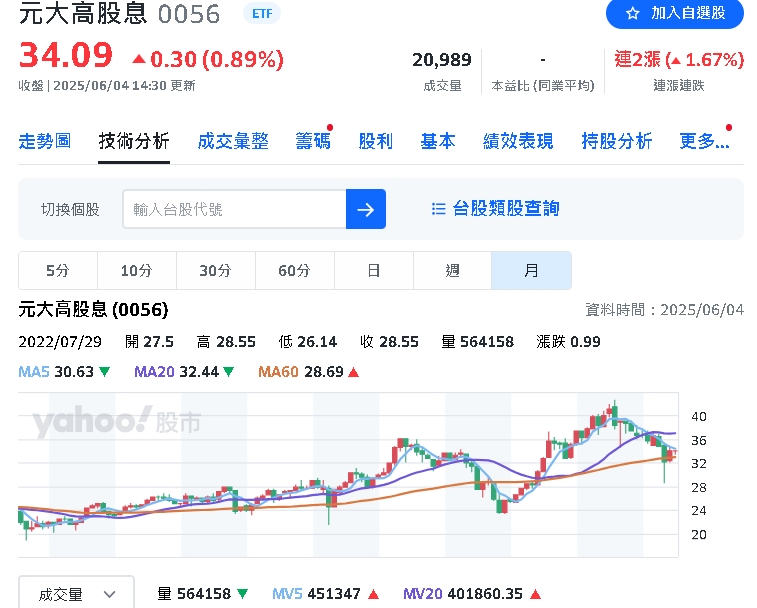The image size is (757, 608).
Task: Select the 日 daily chart interval
Action: [x=374, y=270]
